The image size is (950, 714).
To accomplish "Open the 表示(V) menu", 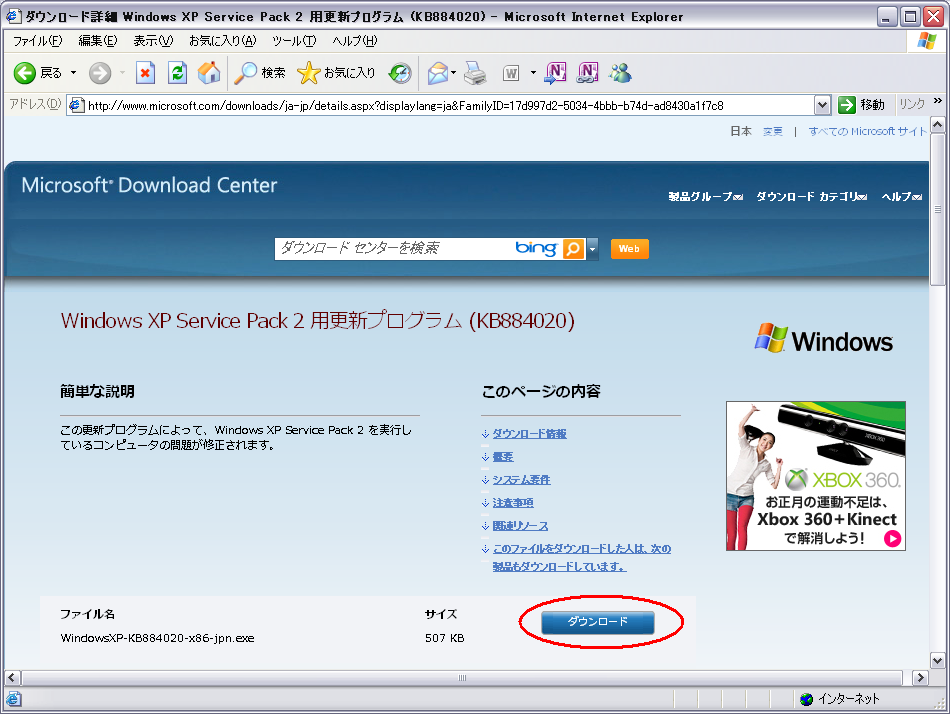I will [153, 41].
